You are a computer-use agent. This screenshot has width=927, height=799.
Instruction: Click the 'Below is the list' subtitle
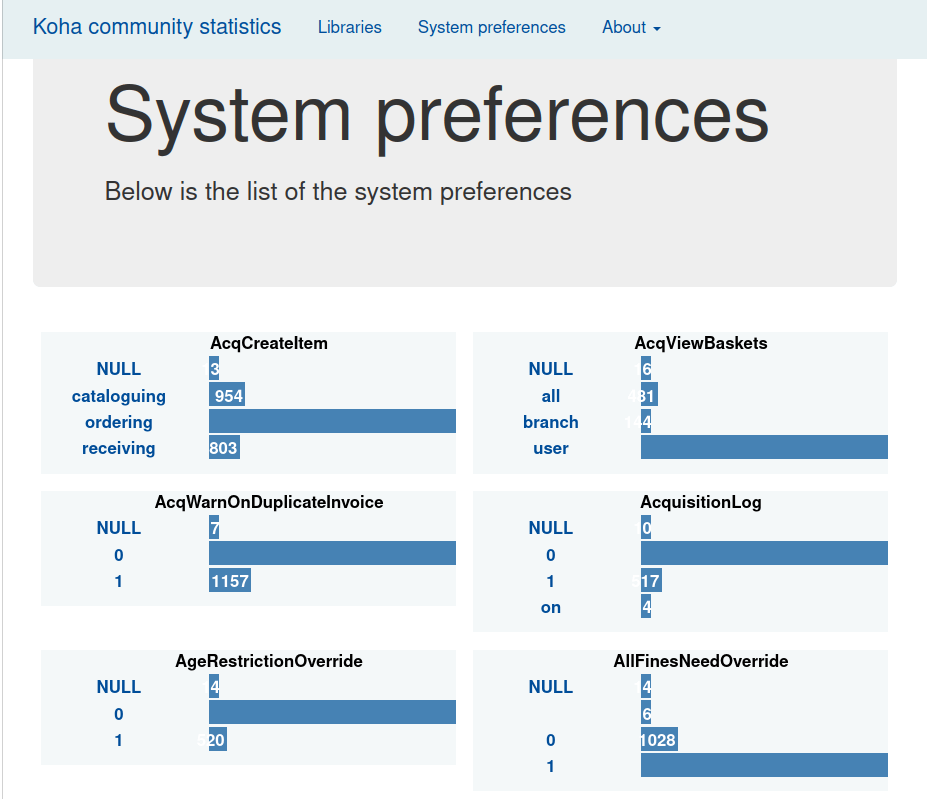(338, 192)
